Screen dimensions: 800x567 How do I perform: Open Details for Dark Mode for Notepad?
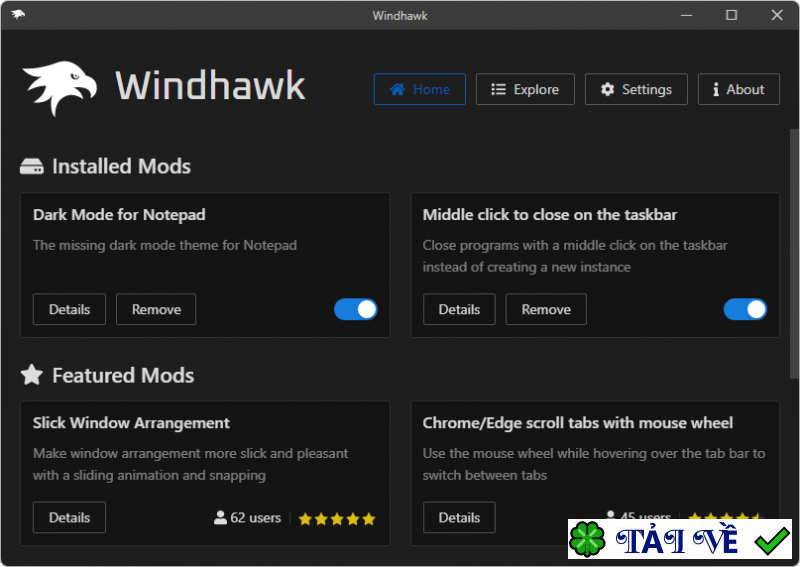tap(69, 309)
